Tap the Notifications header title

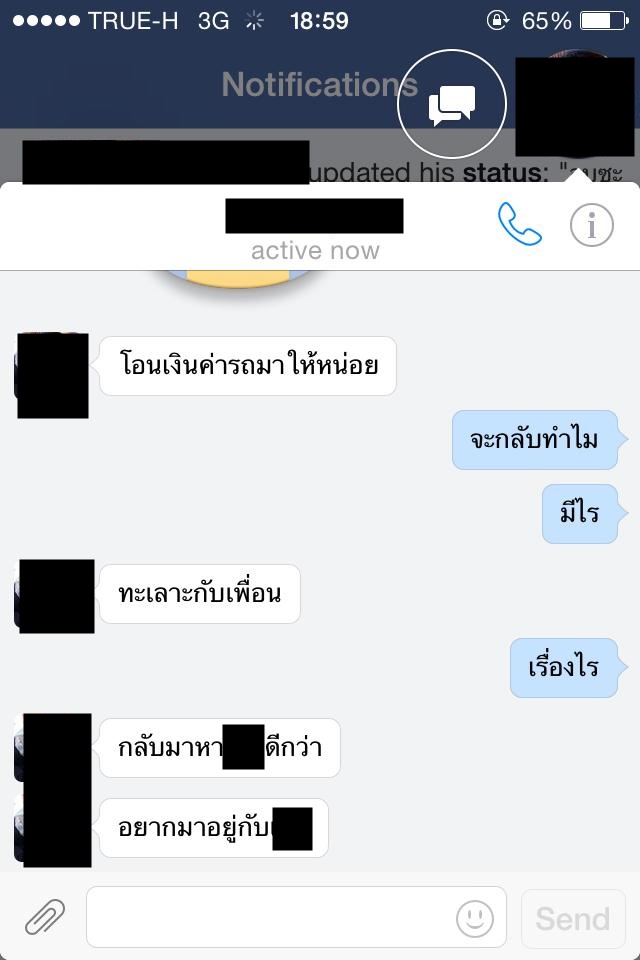pos(319,84)
